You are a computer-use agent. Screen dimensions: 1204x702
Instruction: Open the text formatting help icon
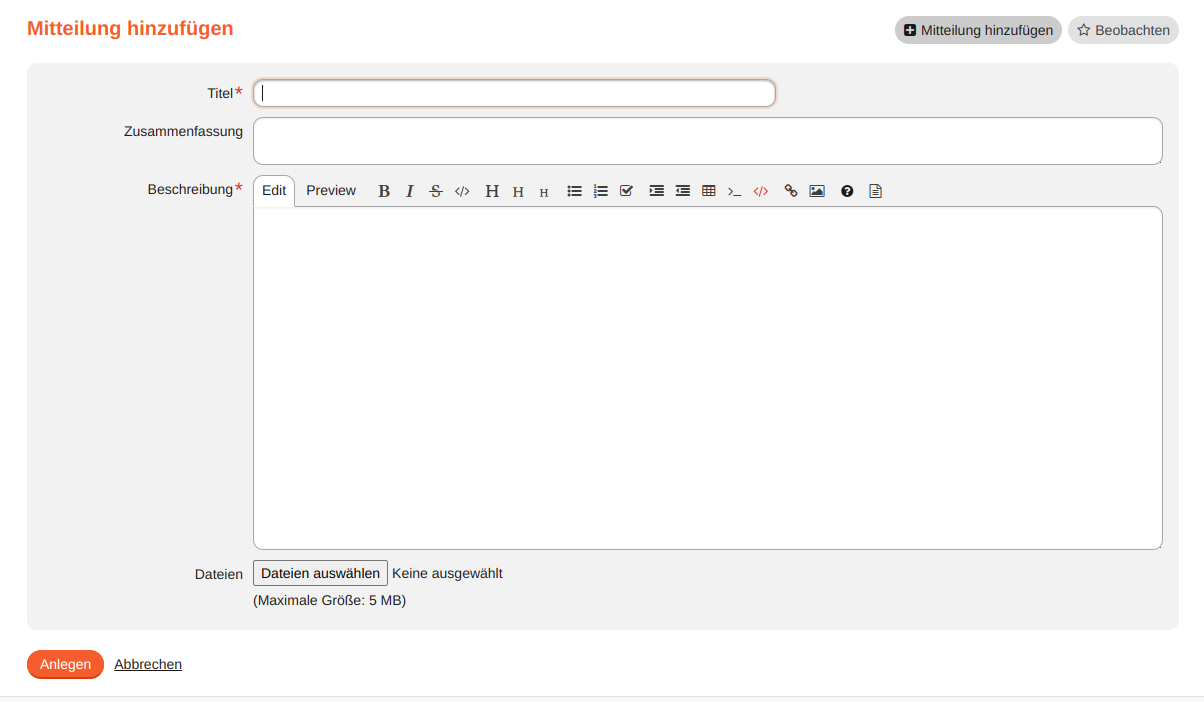[847, 191]
